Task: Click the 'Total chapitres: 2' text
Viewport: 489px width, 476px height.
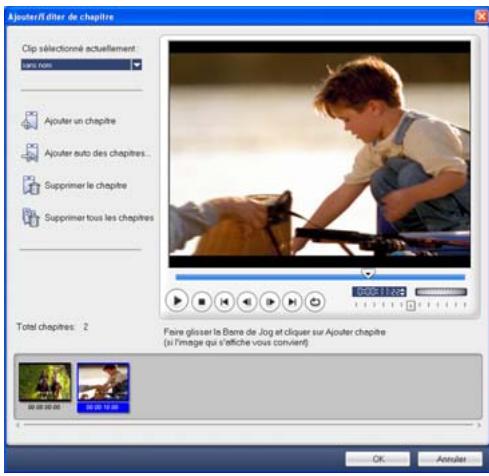Action: [52, 327]
